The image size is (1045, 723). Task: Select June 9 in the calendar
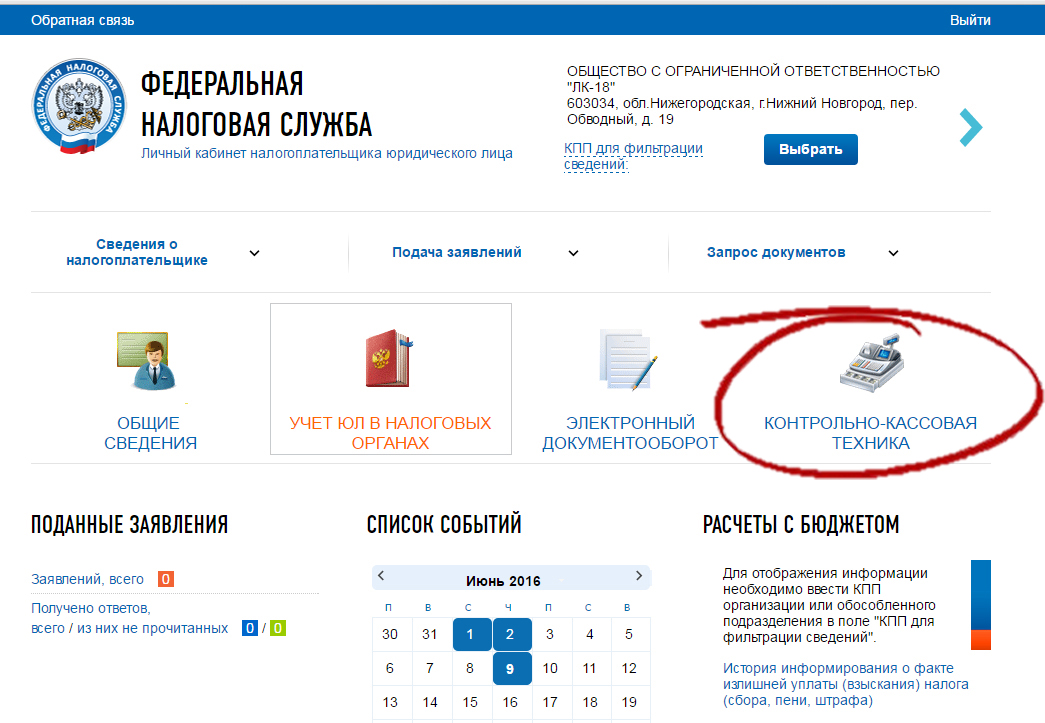click(x=510, y=668)
